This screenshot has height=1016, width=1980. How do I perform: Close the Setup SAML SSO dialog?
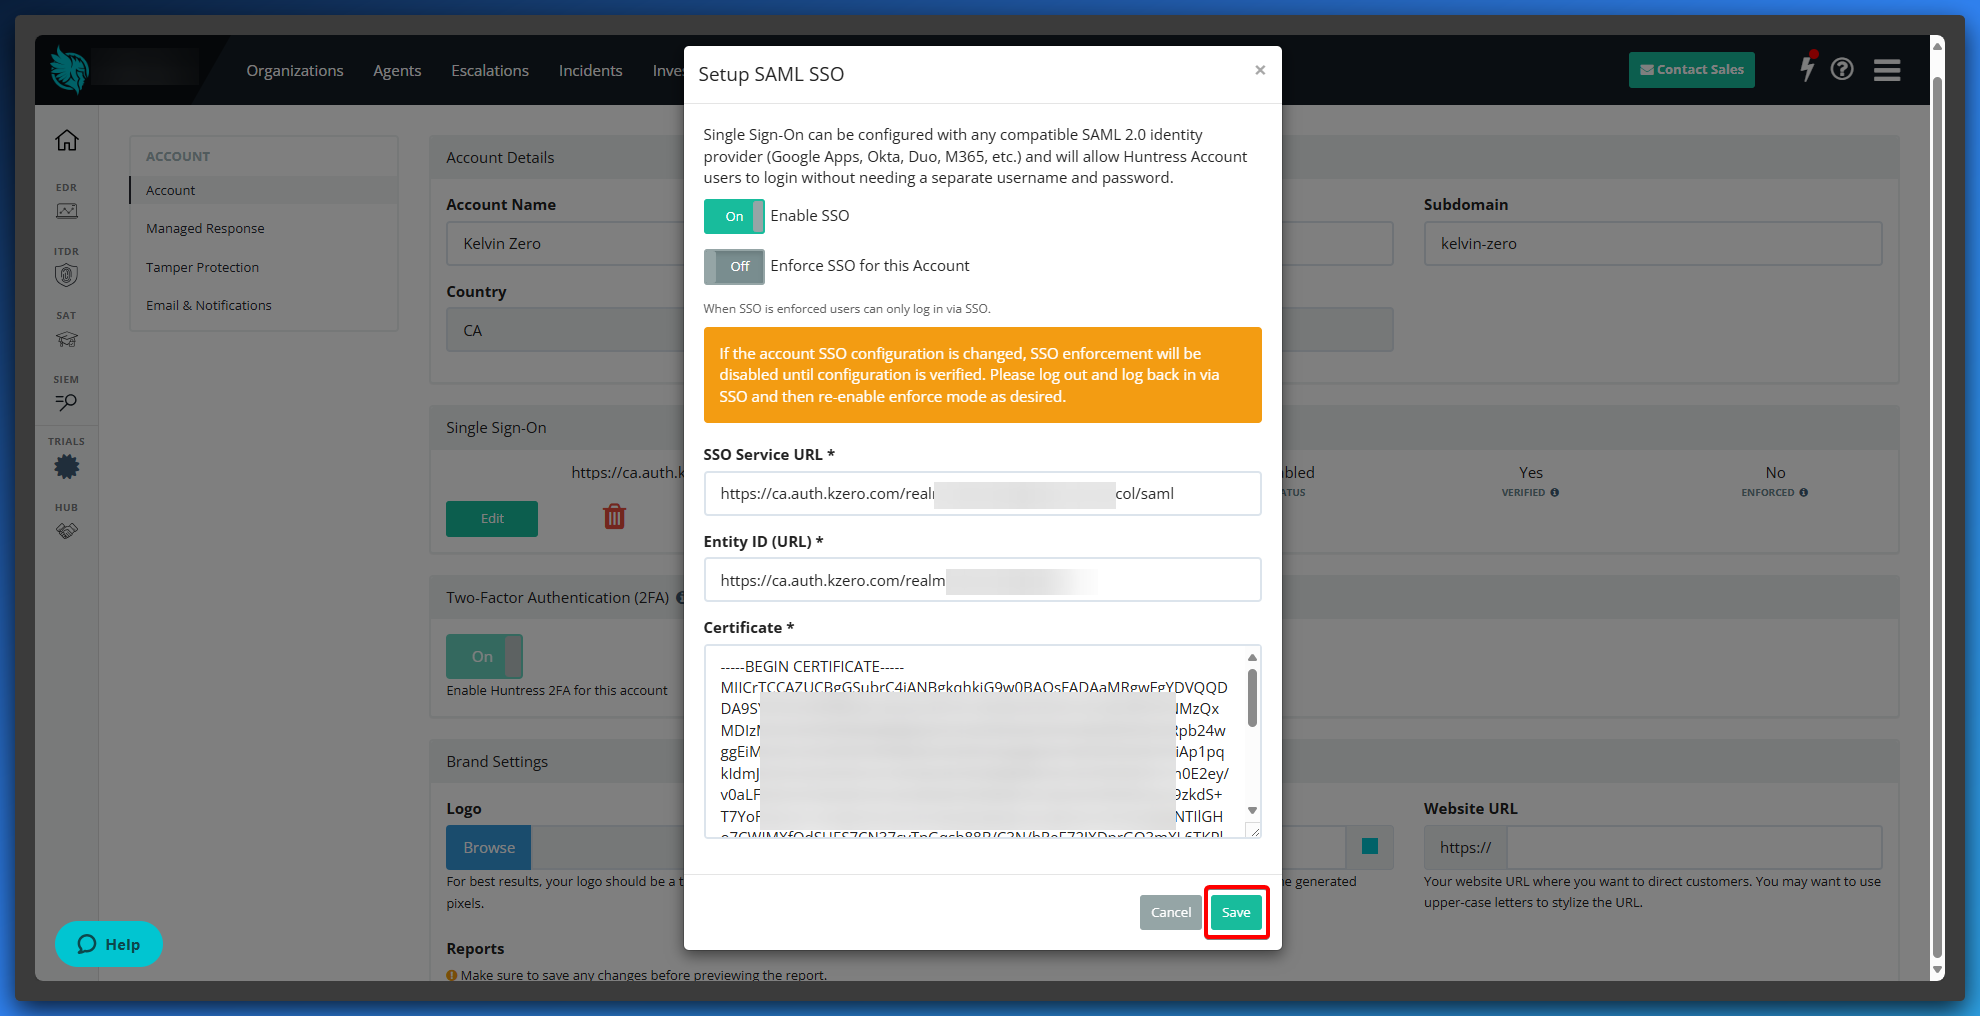pyautogui.click(x=1260, y=70)
